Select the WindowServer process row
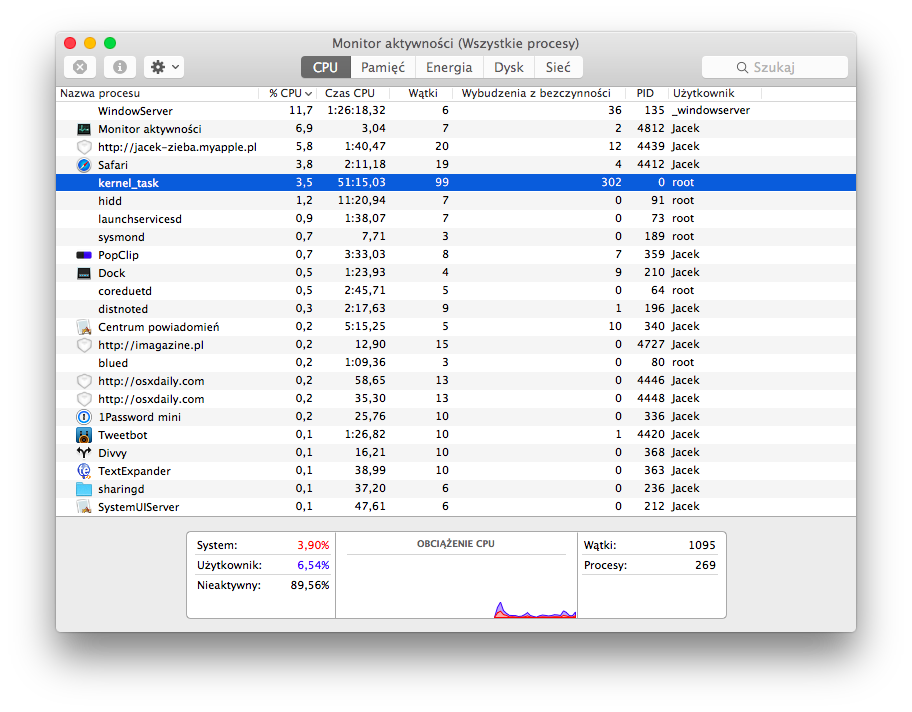912x712 pixels. (456, 111)
